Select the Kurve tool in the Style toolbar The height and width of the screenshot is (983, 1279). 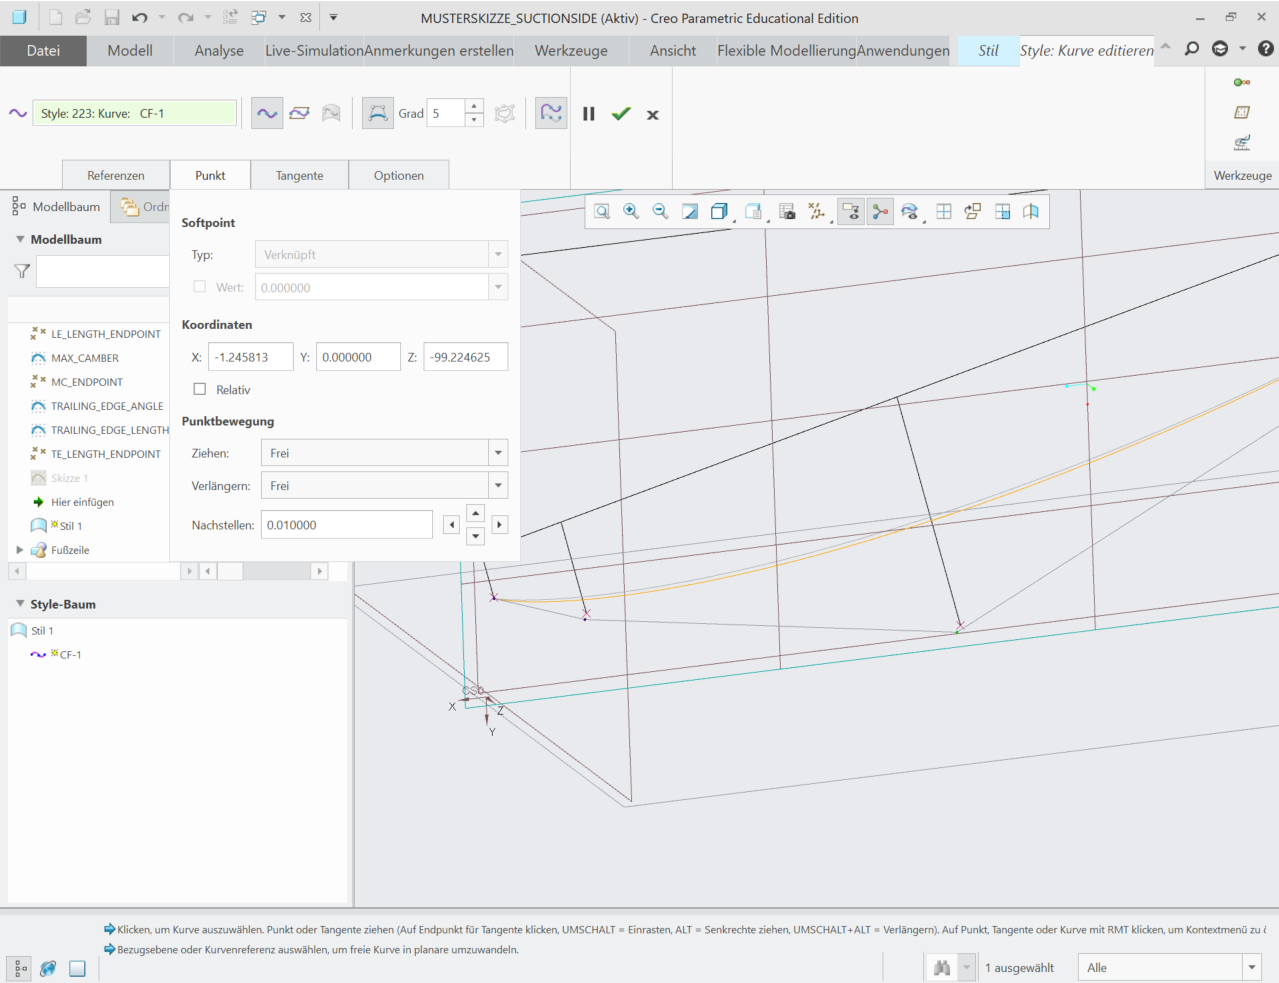[x=267, y=113]
